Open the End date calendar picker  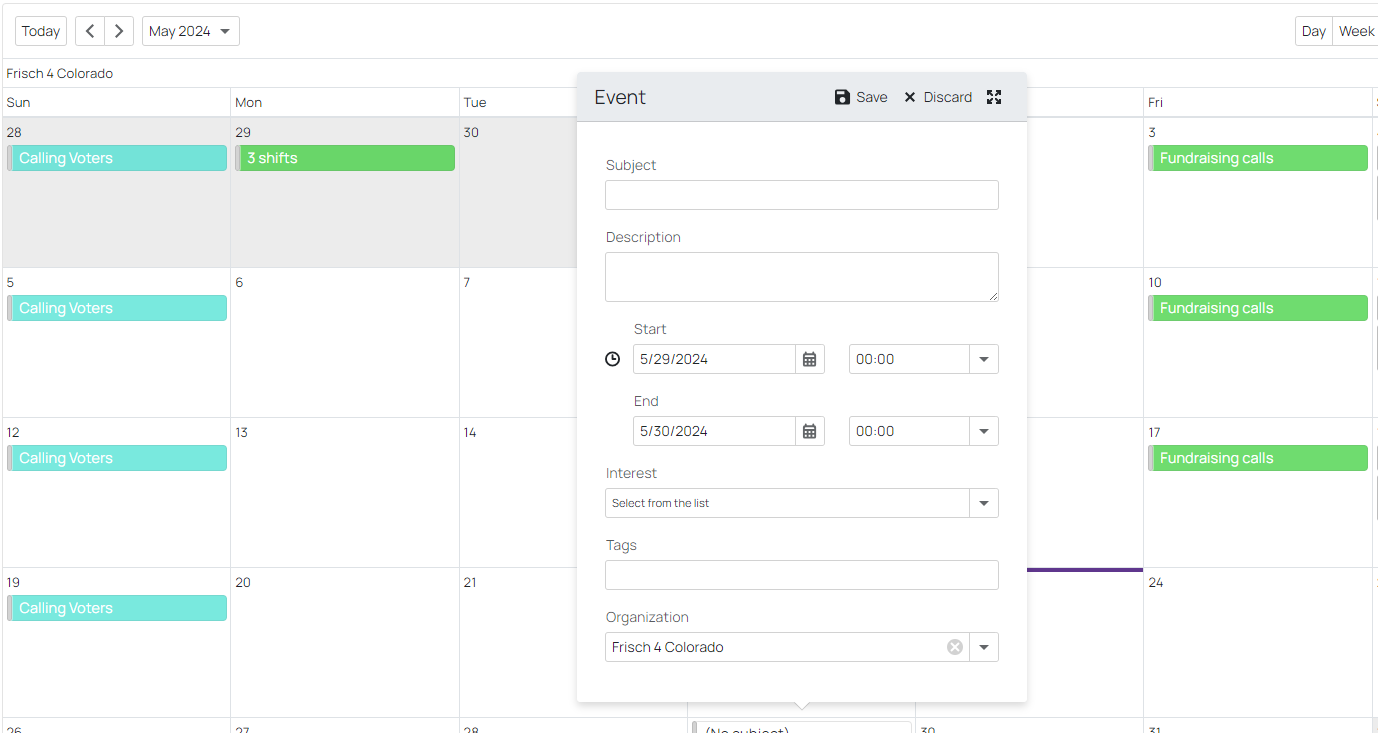[x=810, y=431]
